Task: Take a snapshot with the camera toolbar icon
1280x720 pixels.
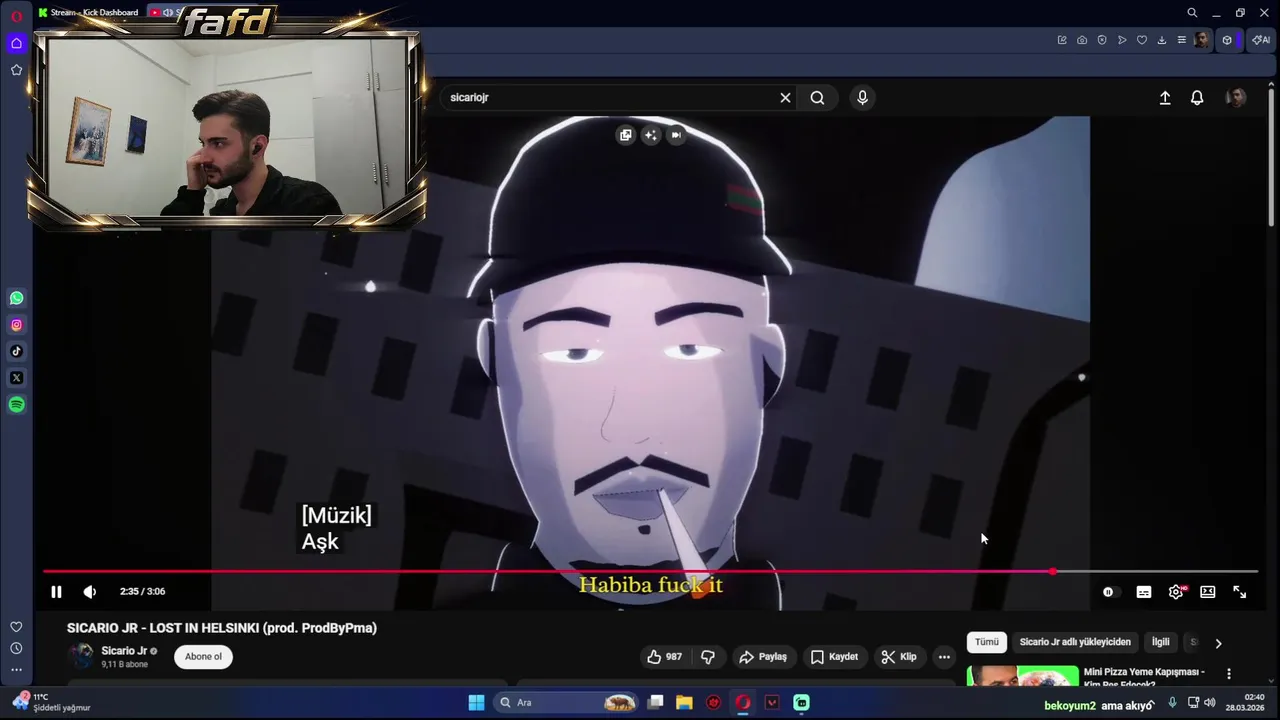Action: [1082, 40]
